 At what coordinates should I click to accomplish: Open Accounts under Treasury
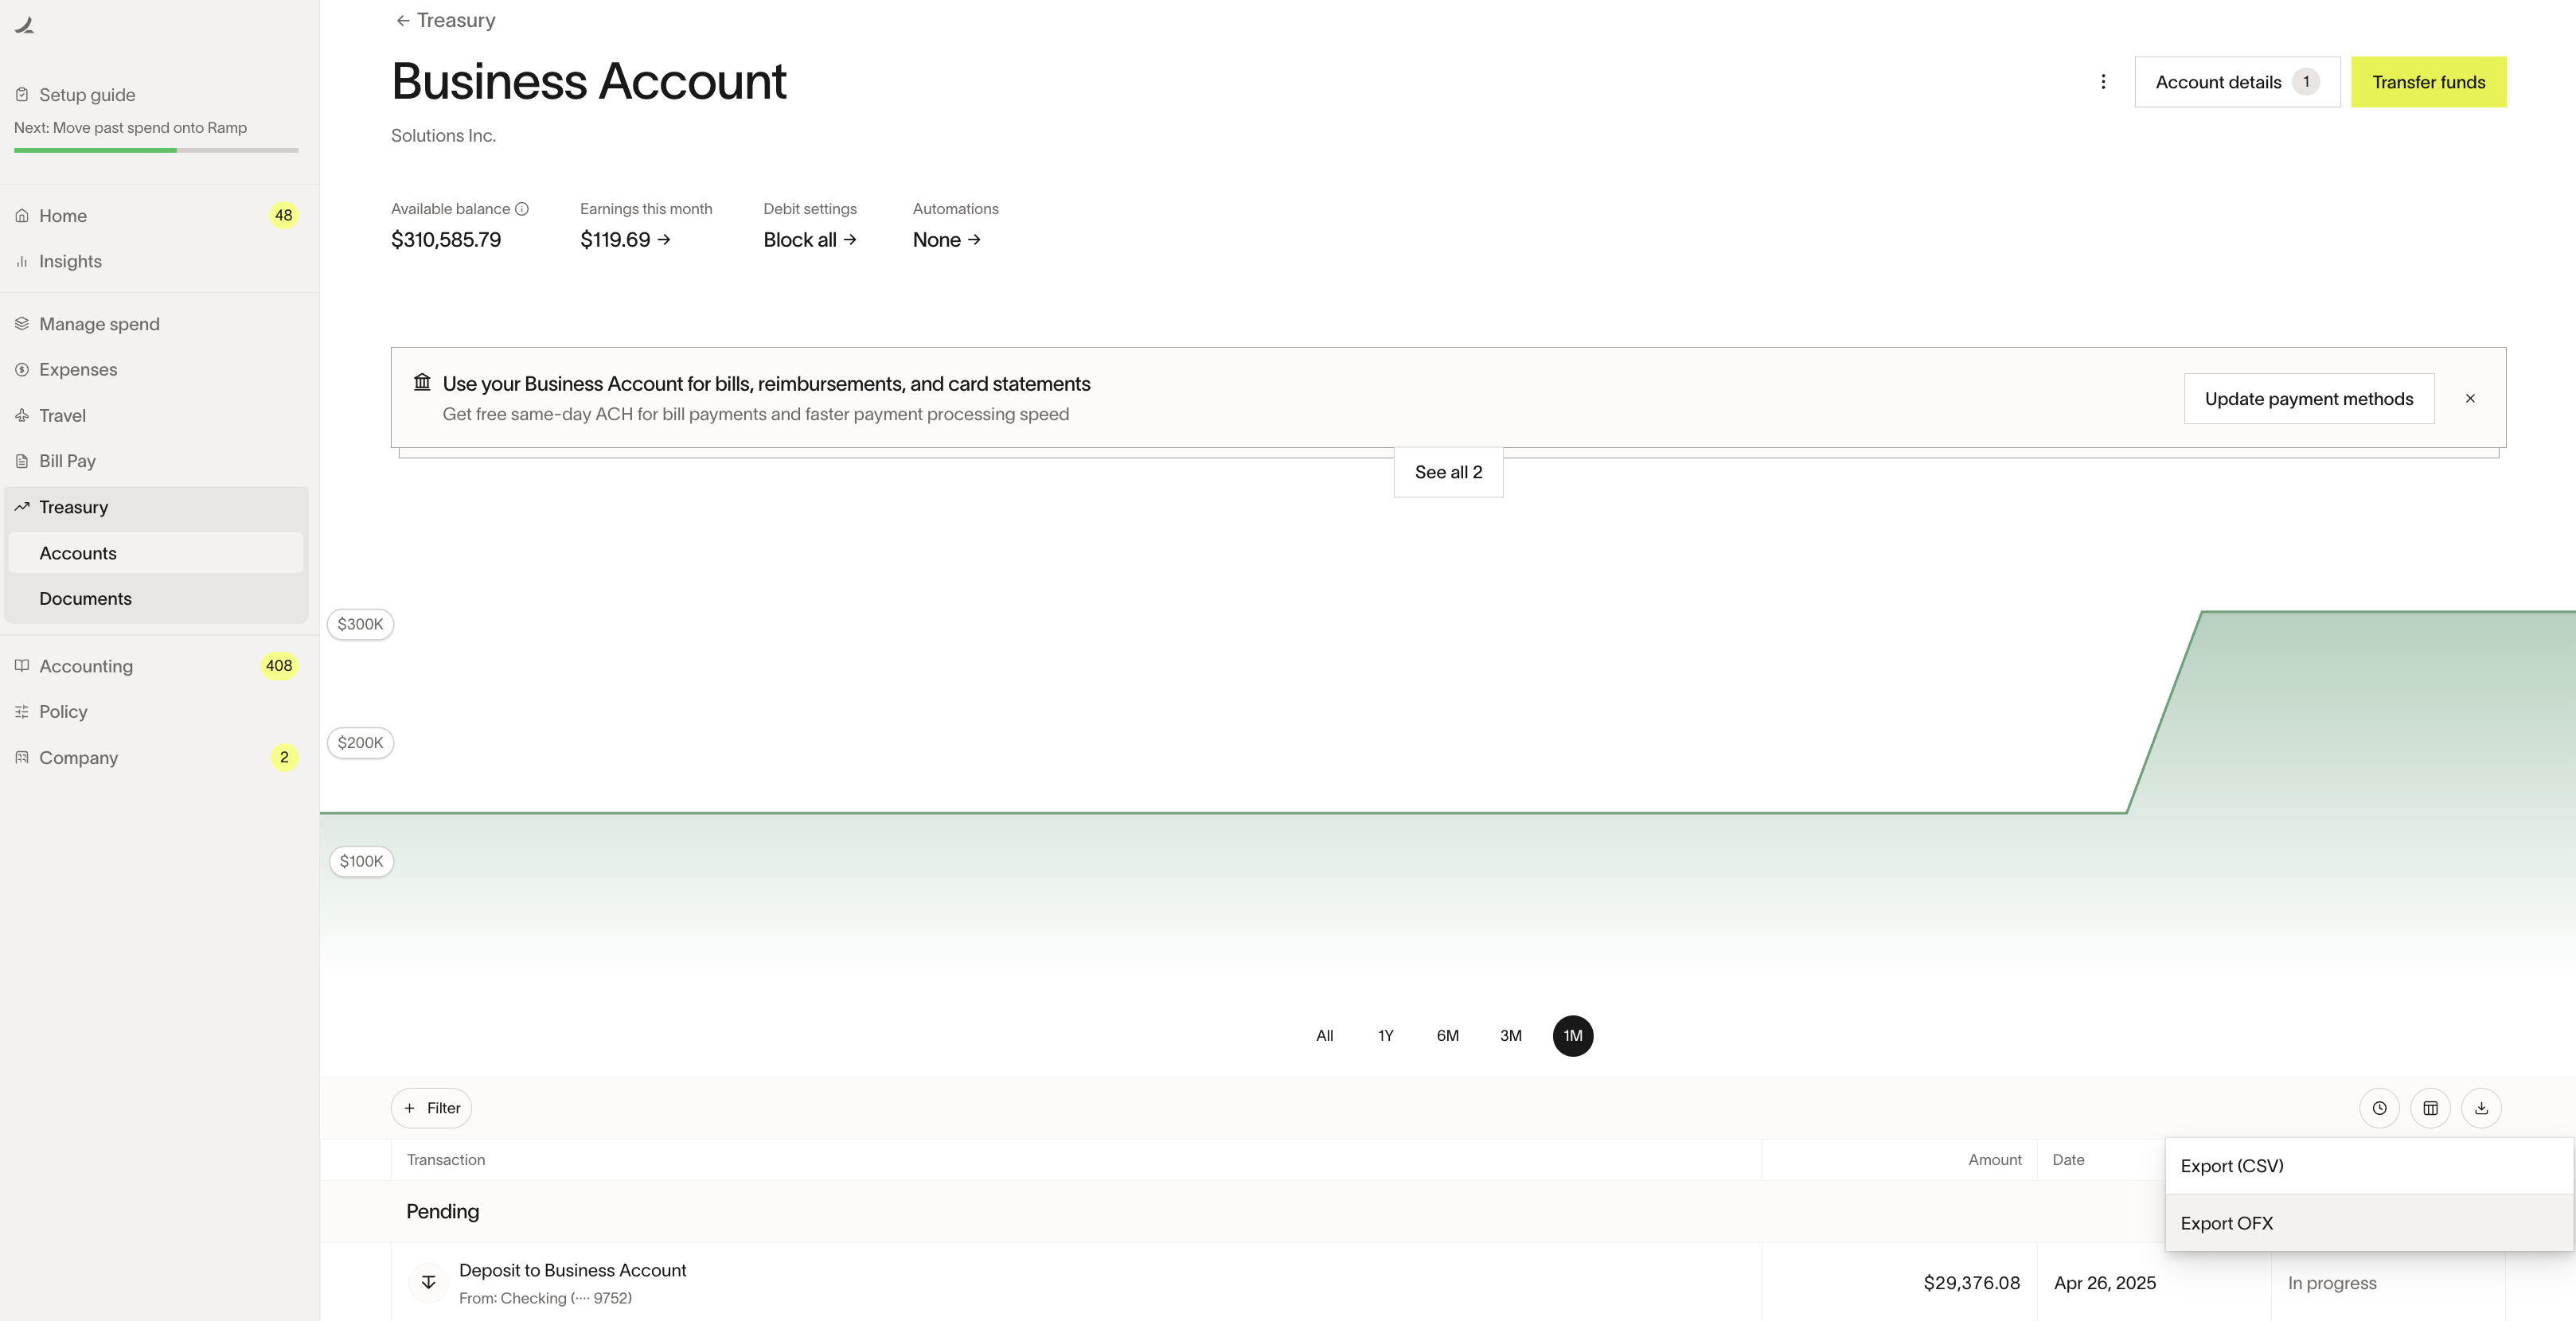[x=156, y=553]
